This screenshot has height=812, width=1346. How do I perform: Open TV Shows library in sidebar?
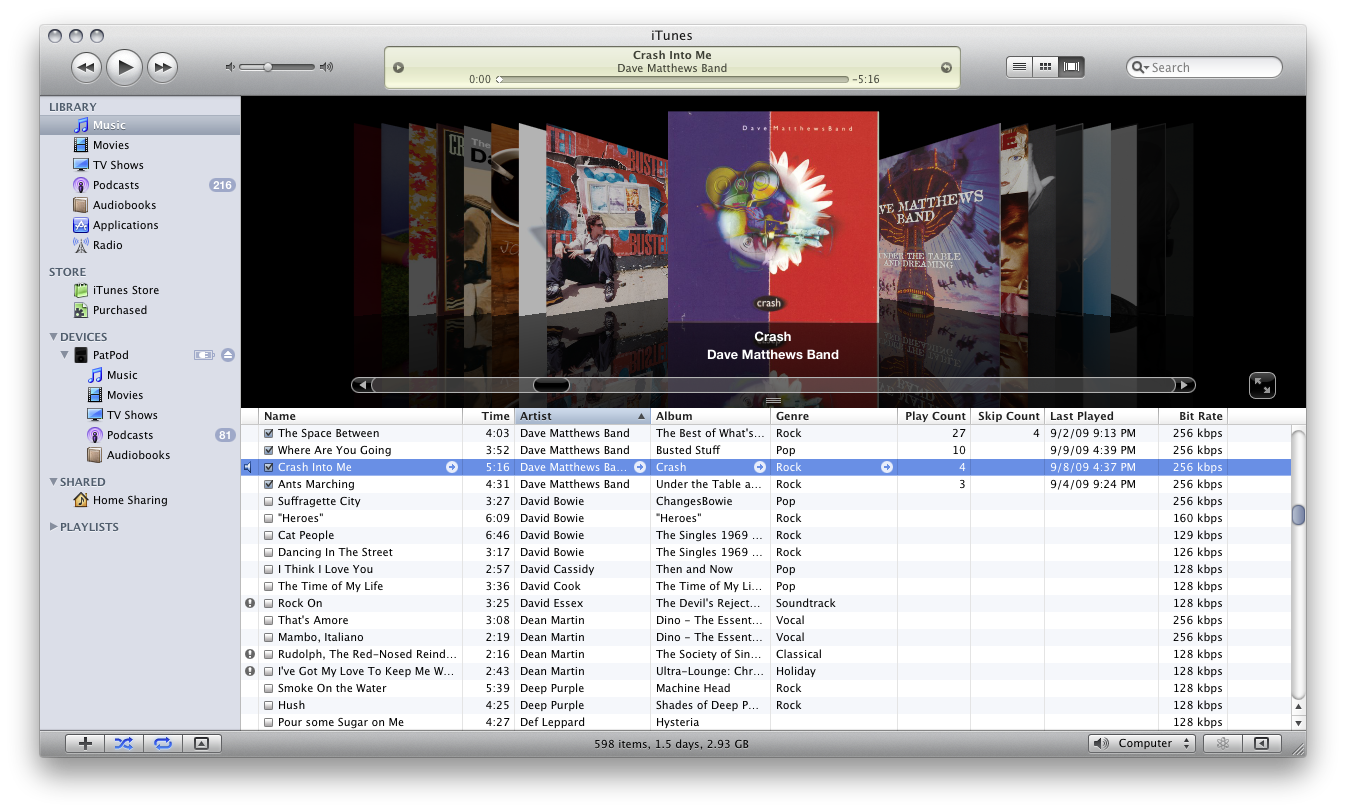(x=140, y=165)
